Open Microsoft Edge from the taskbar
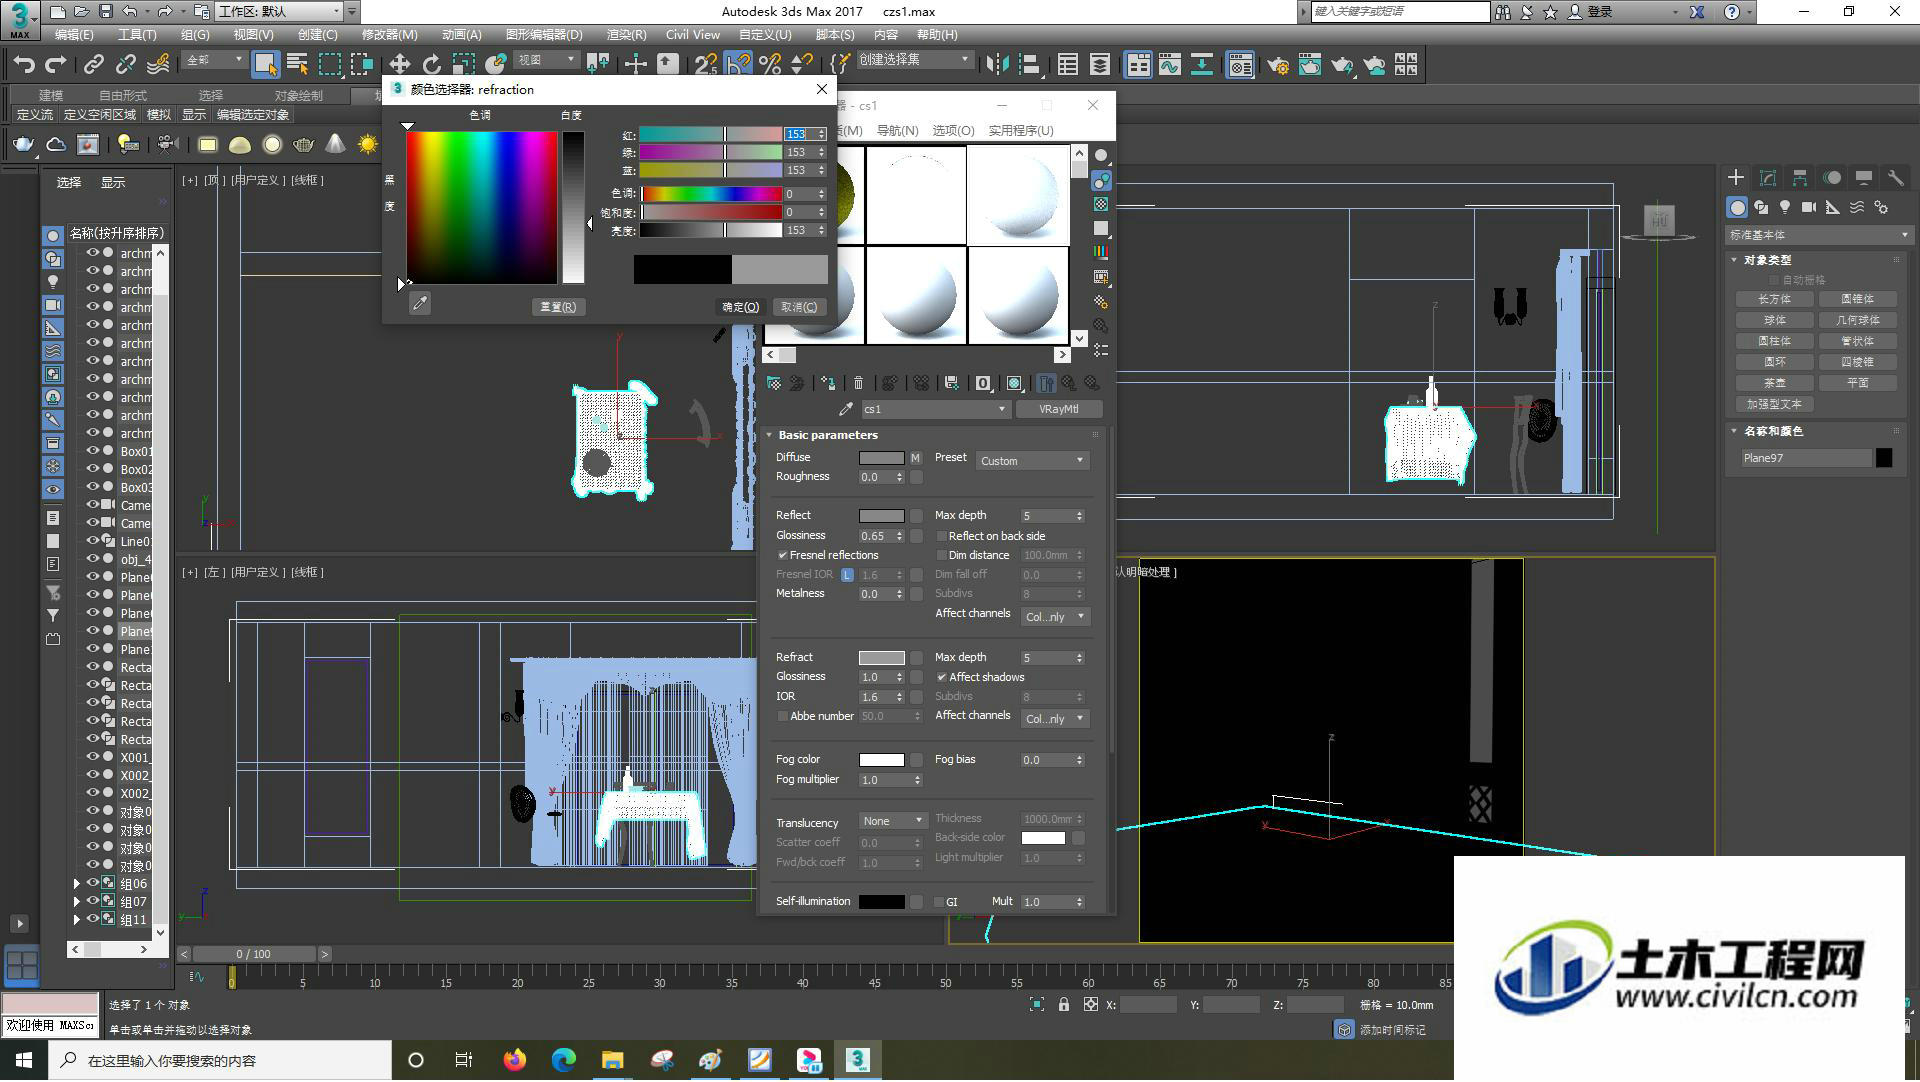This screenshot has height=1082, width=1920. (564, 1060)
